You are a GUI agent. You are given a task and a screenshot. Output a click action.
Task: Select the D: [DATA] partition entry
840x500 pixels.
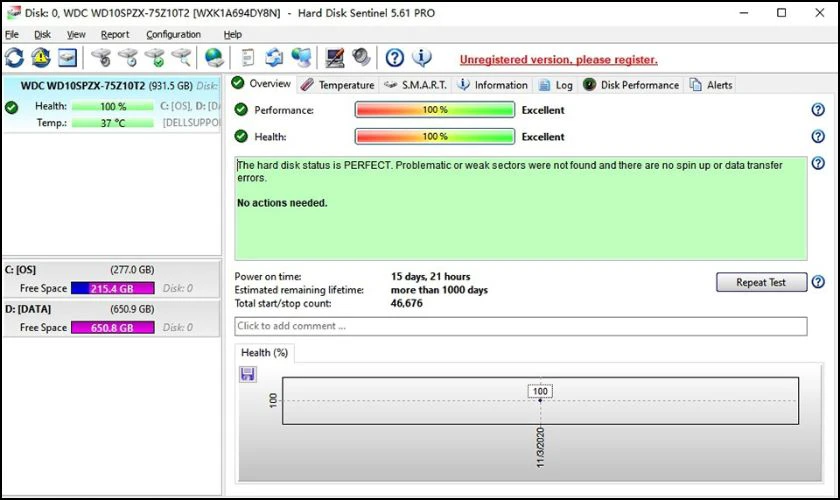(x=111, y=318)
